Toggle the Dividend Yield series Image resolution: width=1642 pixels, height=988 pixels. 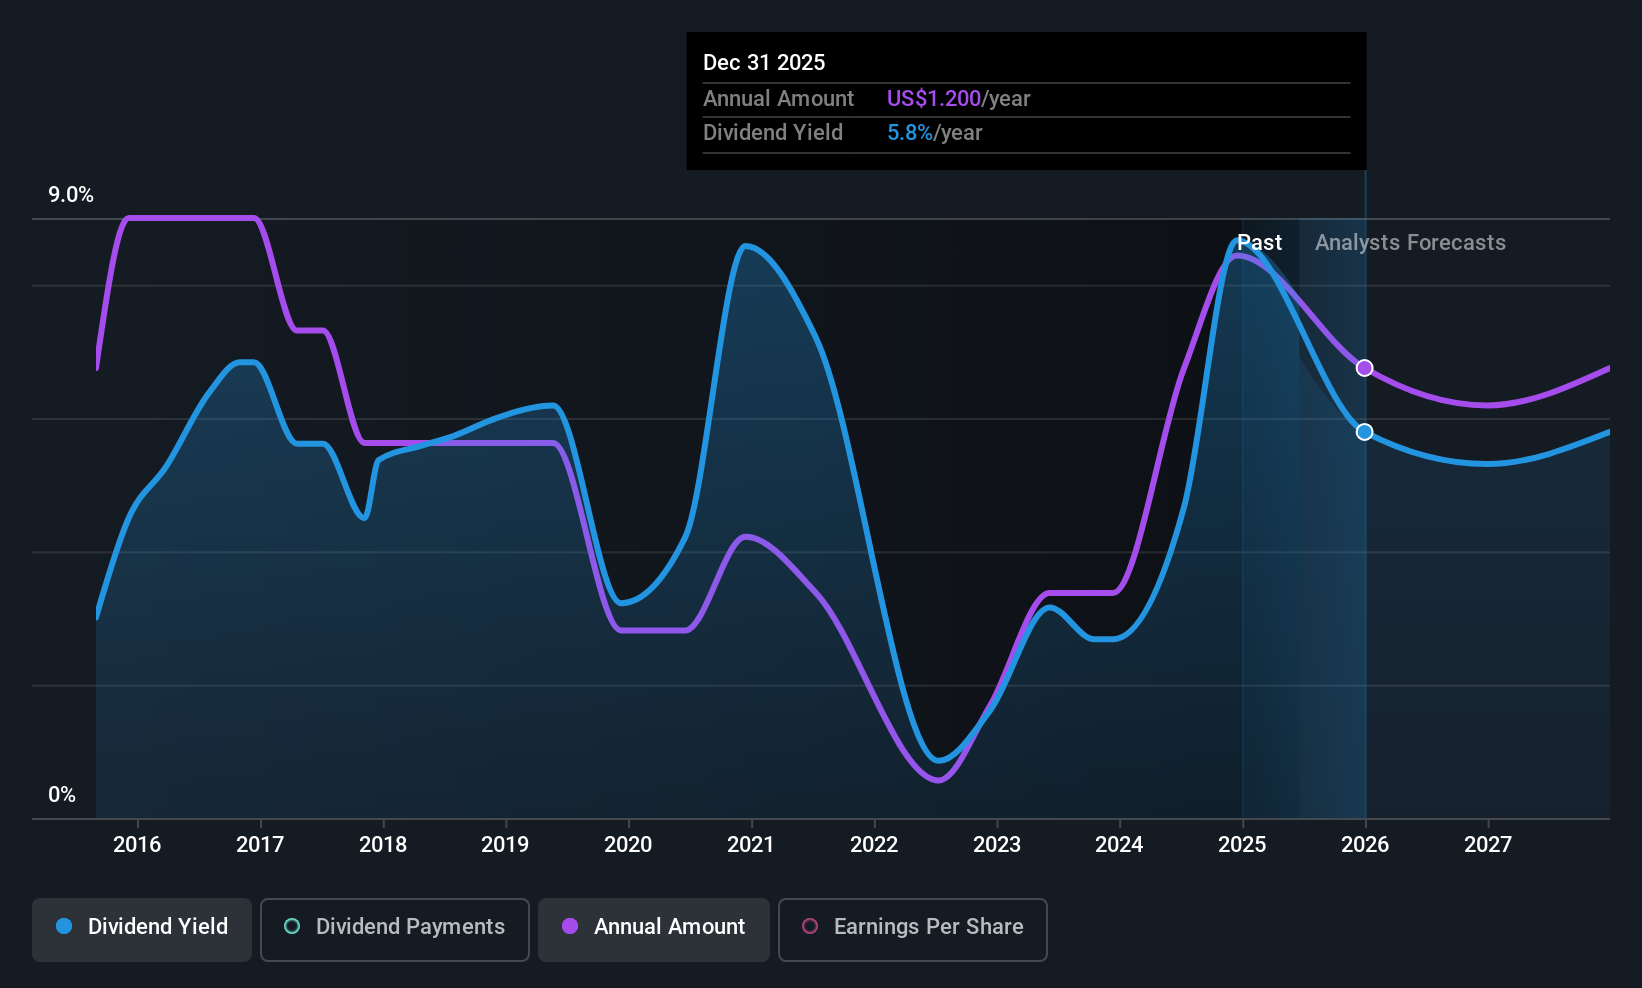pyautogui.click(x=142, y=930)
